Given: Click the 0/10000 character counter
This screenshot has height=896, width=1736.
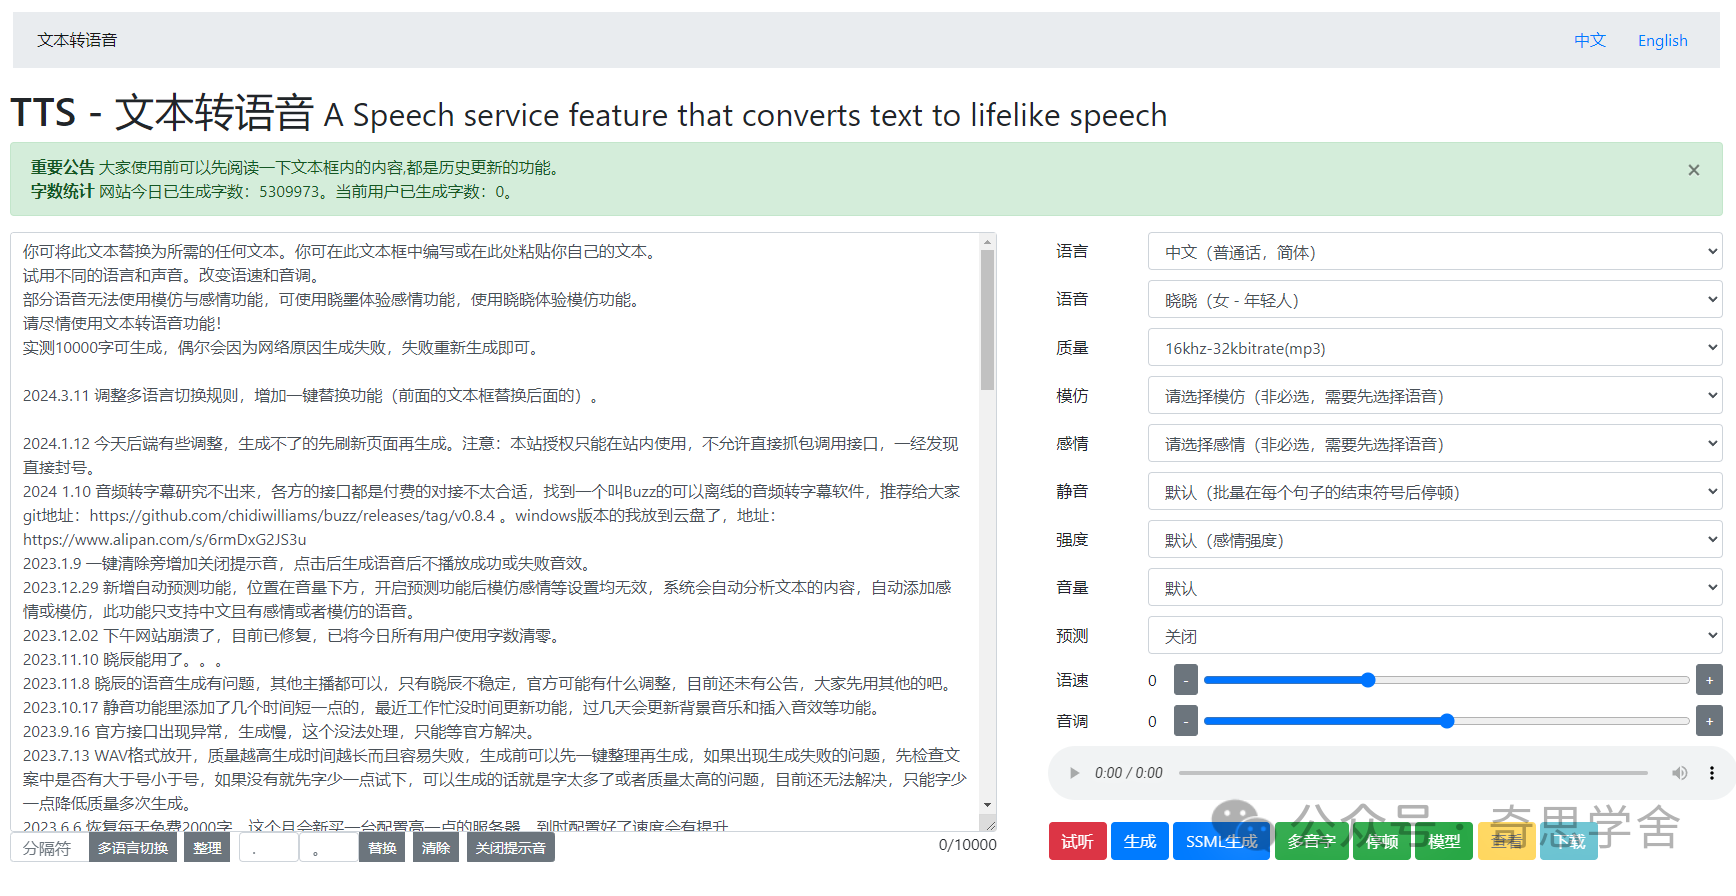Looking at the screenshot, I should [967, 845].
